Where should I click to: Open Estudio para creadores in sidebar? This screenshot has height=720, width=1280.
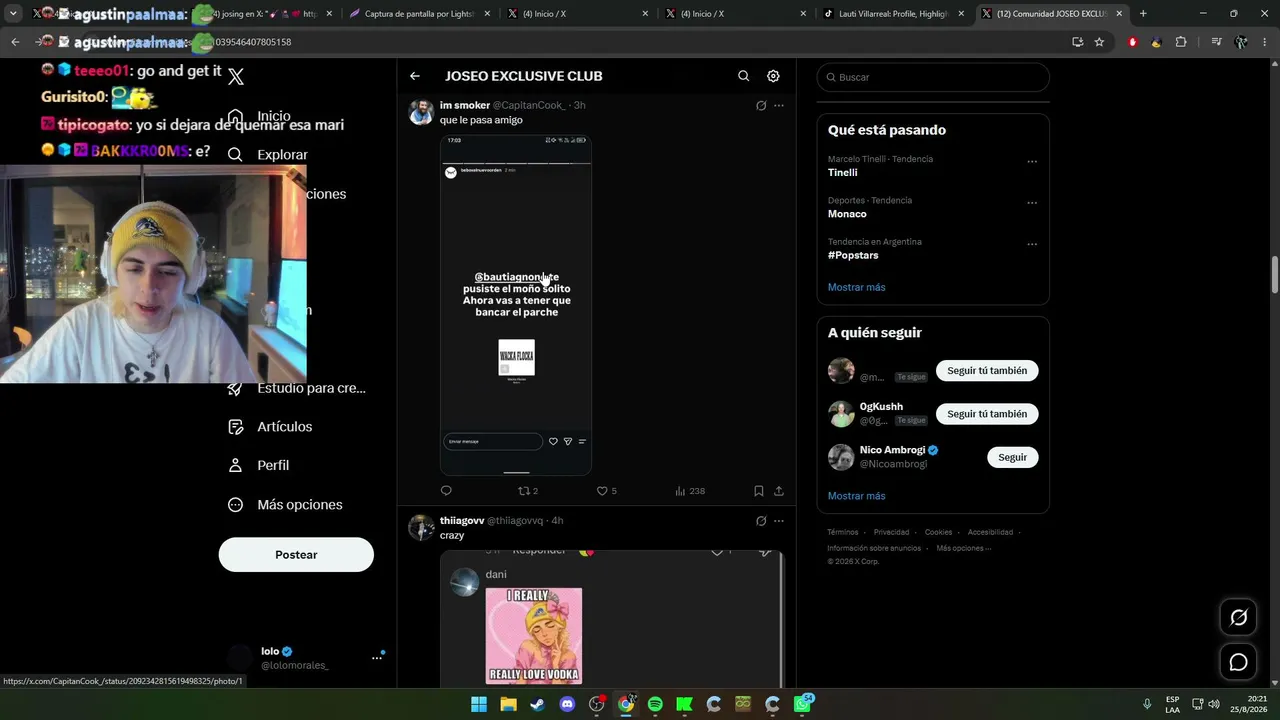pyautogui.click(x=296, y=388)
